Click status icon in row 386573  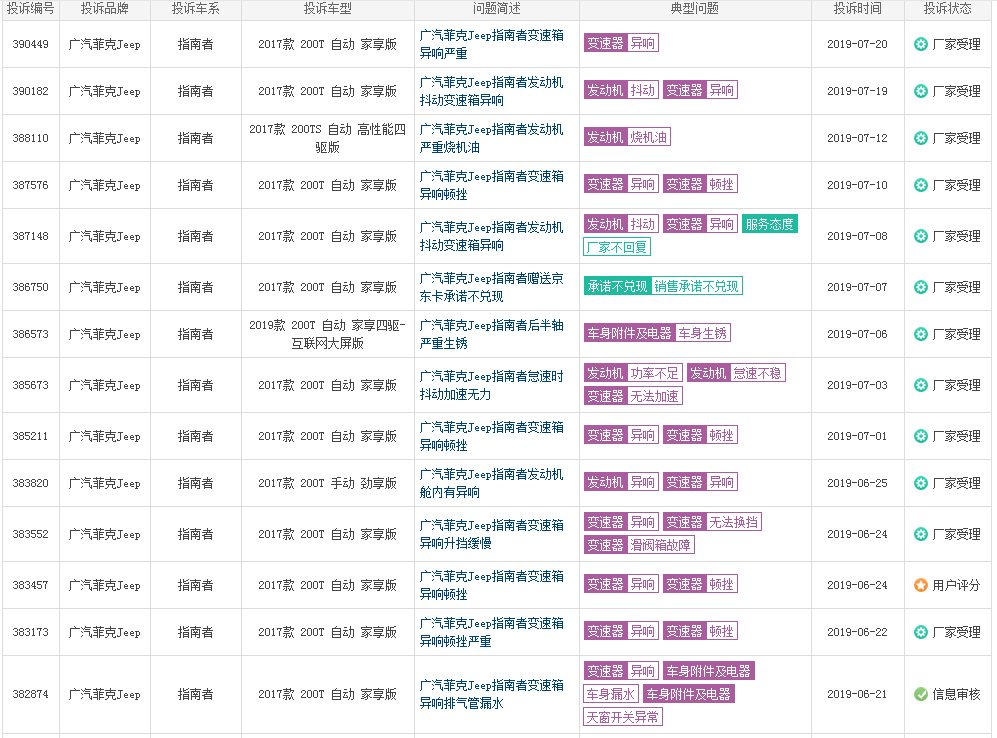click(920, 334)
